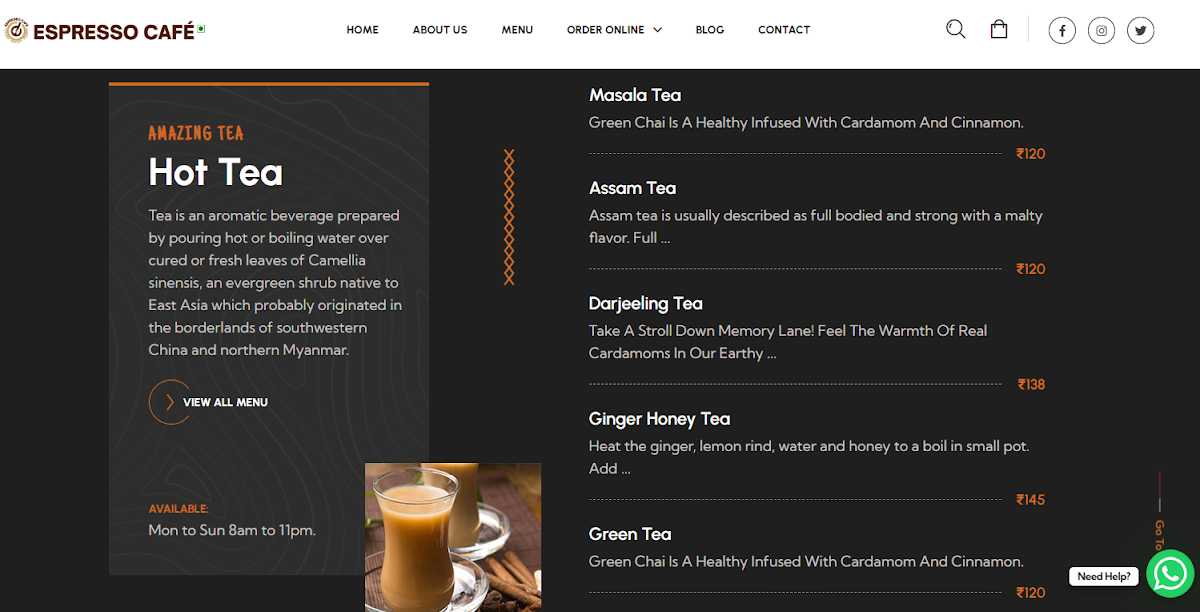Open the Instagram profile icon
The height and width of the screenshot is (612, 1200).
pyautogui.click(x=1101, y=31)
